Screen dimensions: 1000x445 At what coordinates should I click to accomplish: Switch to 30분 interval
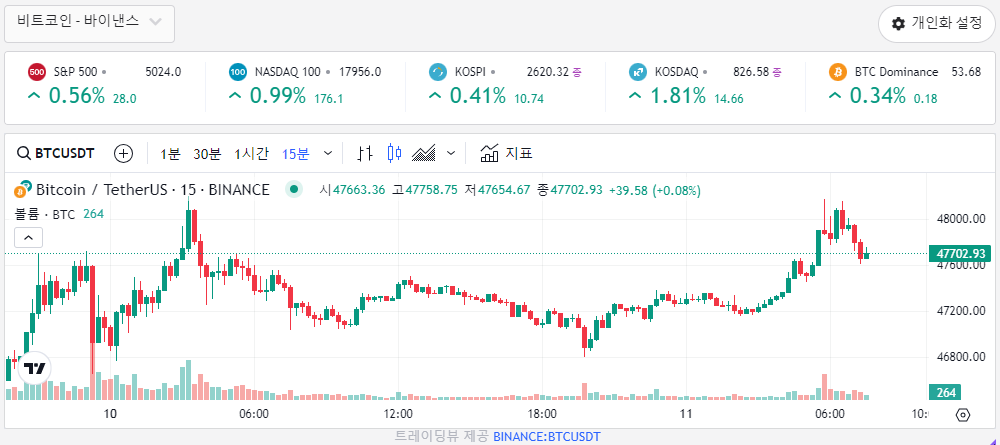pos(207,154)
